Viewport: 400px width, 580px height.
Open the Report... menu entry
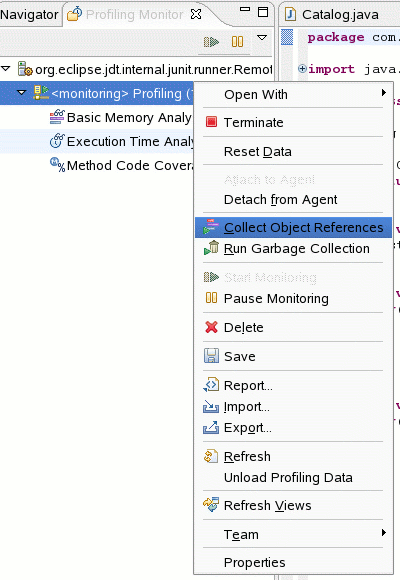[248, 385]
